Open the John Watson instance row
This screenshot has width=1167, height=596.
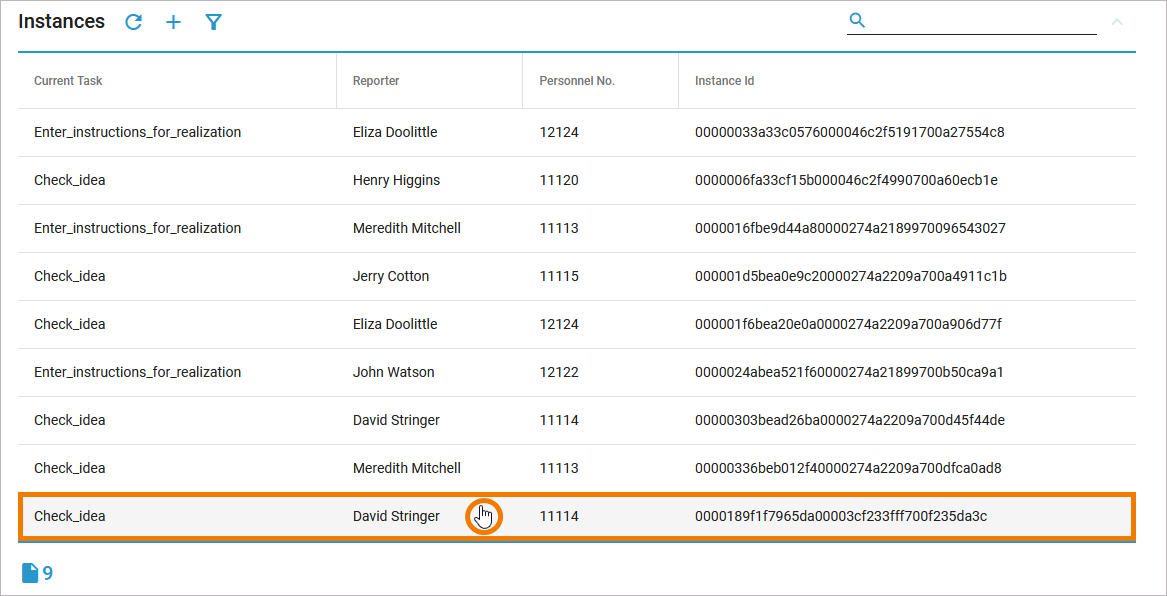[393, 372]
